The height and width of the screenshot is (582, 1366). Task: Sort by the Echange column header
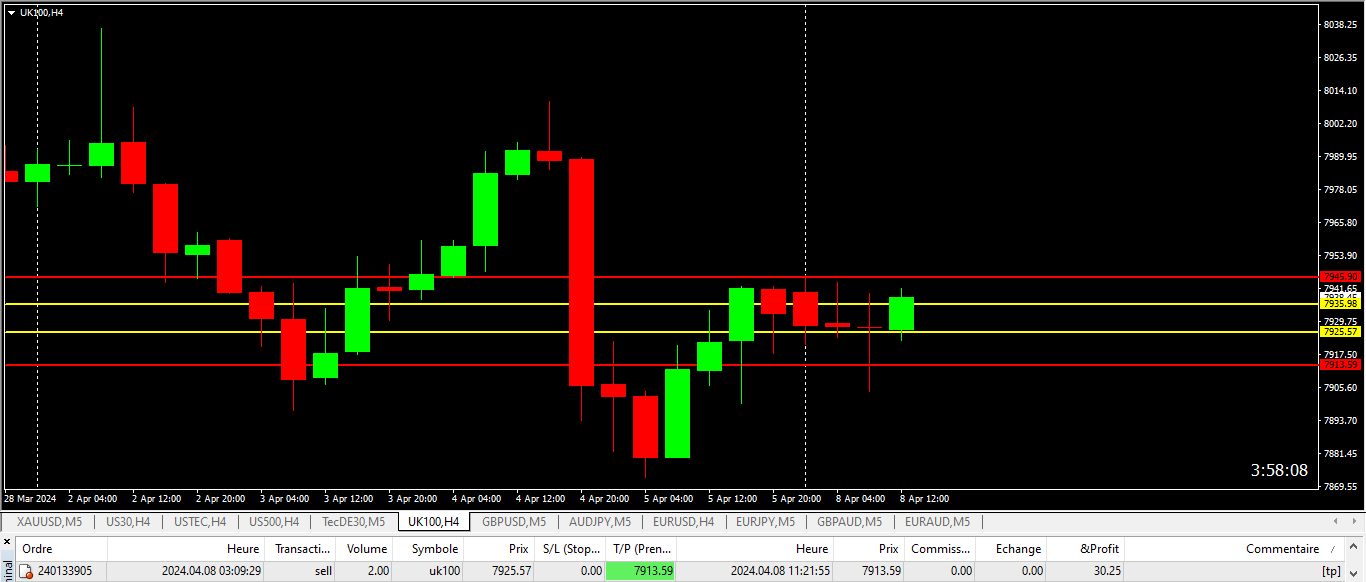click(1011, 549)
